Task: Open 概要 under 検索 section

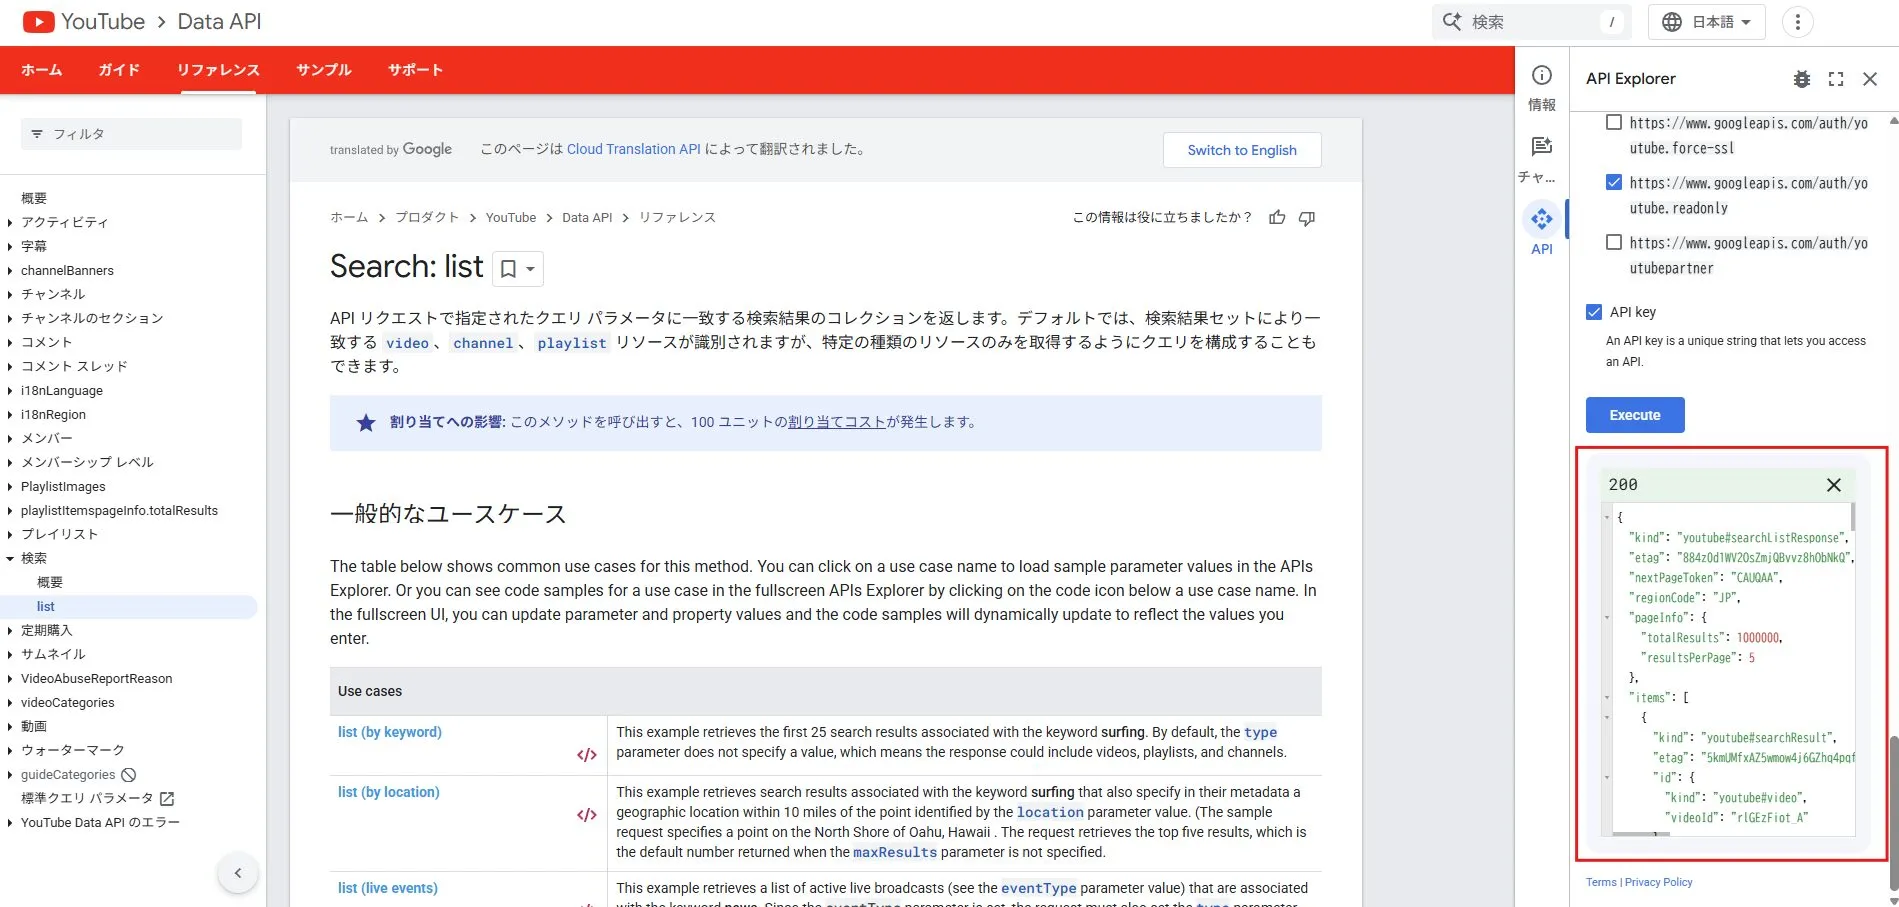Action: pyautogui.click(x=50, y=583)
